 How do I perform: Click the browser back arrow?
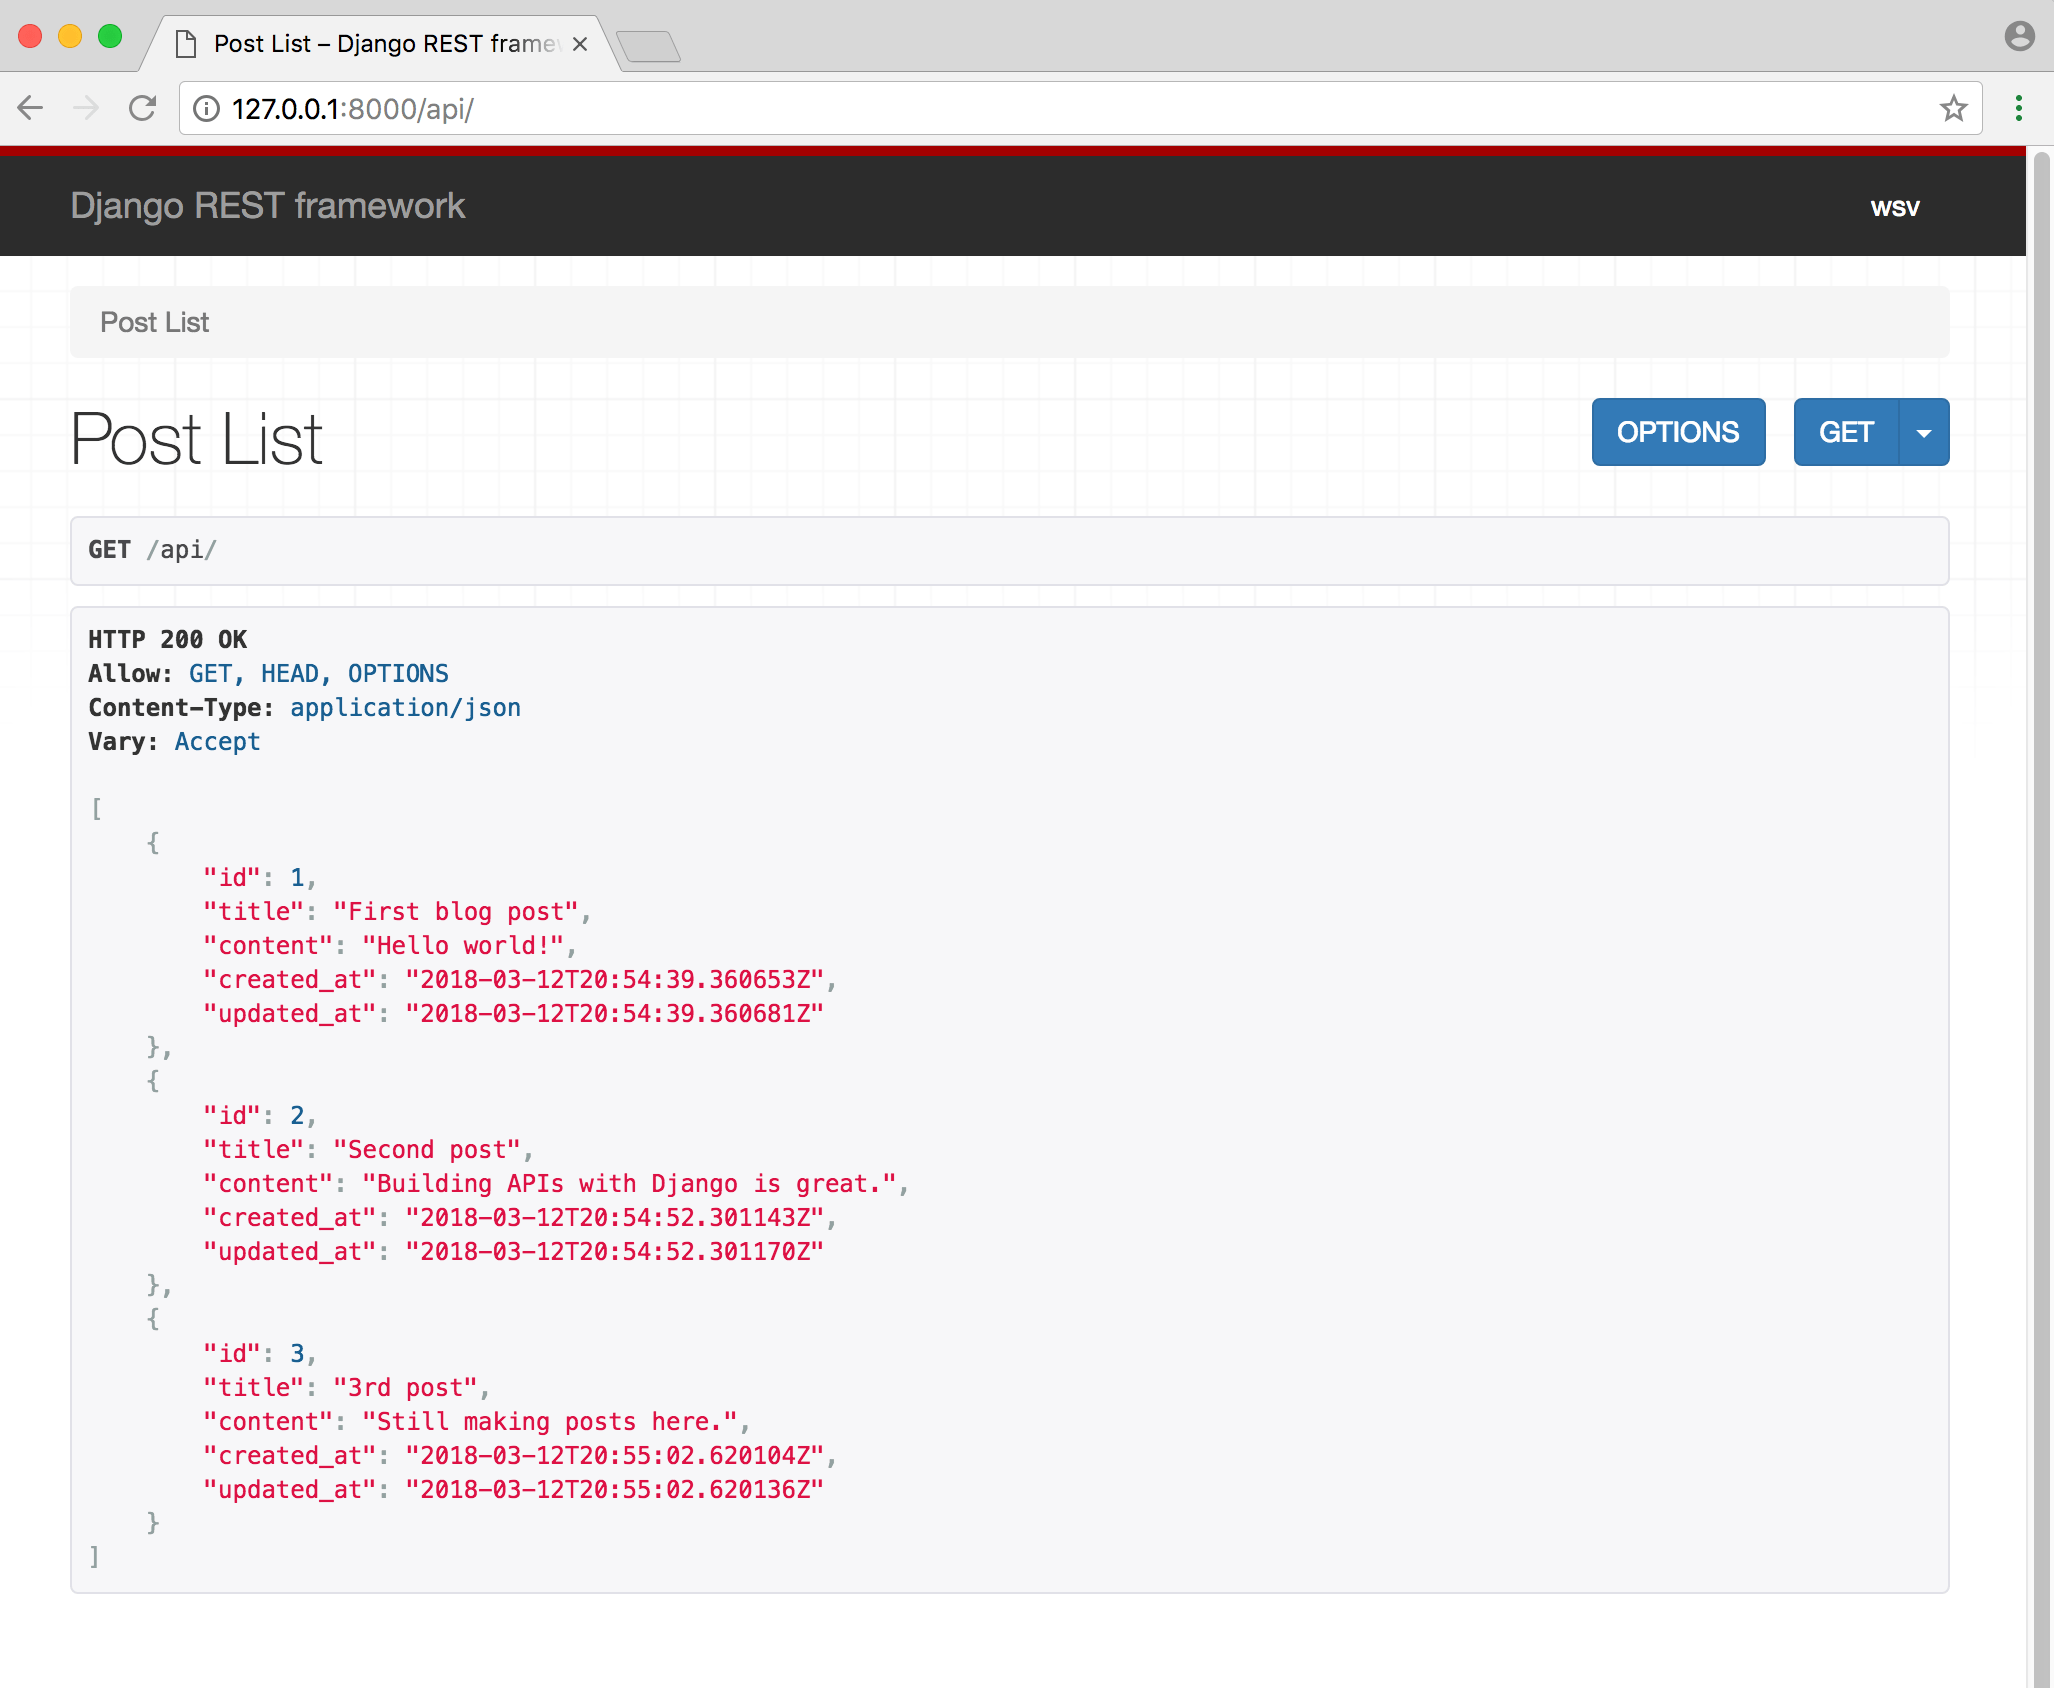[x=31, y=108]
